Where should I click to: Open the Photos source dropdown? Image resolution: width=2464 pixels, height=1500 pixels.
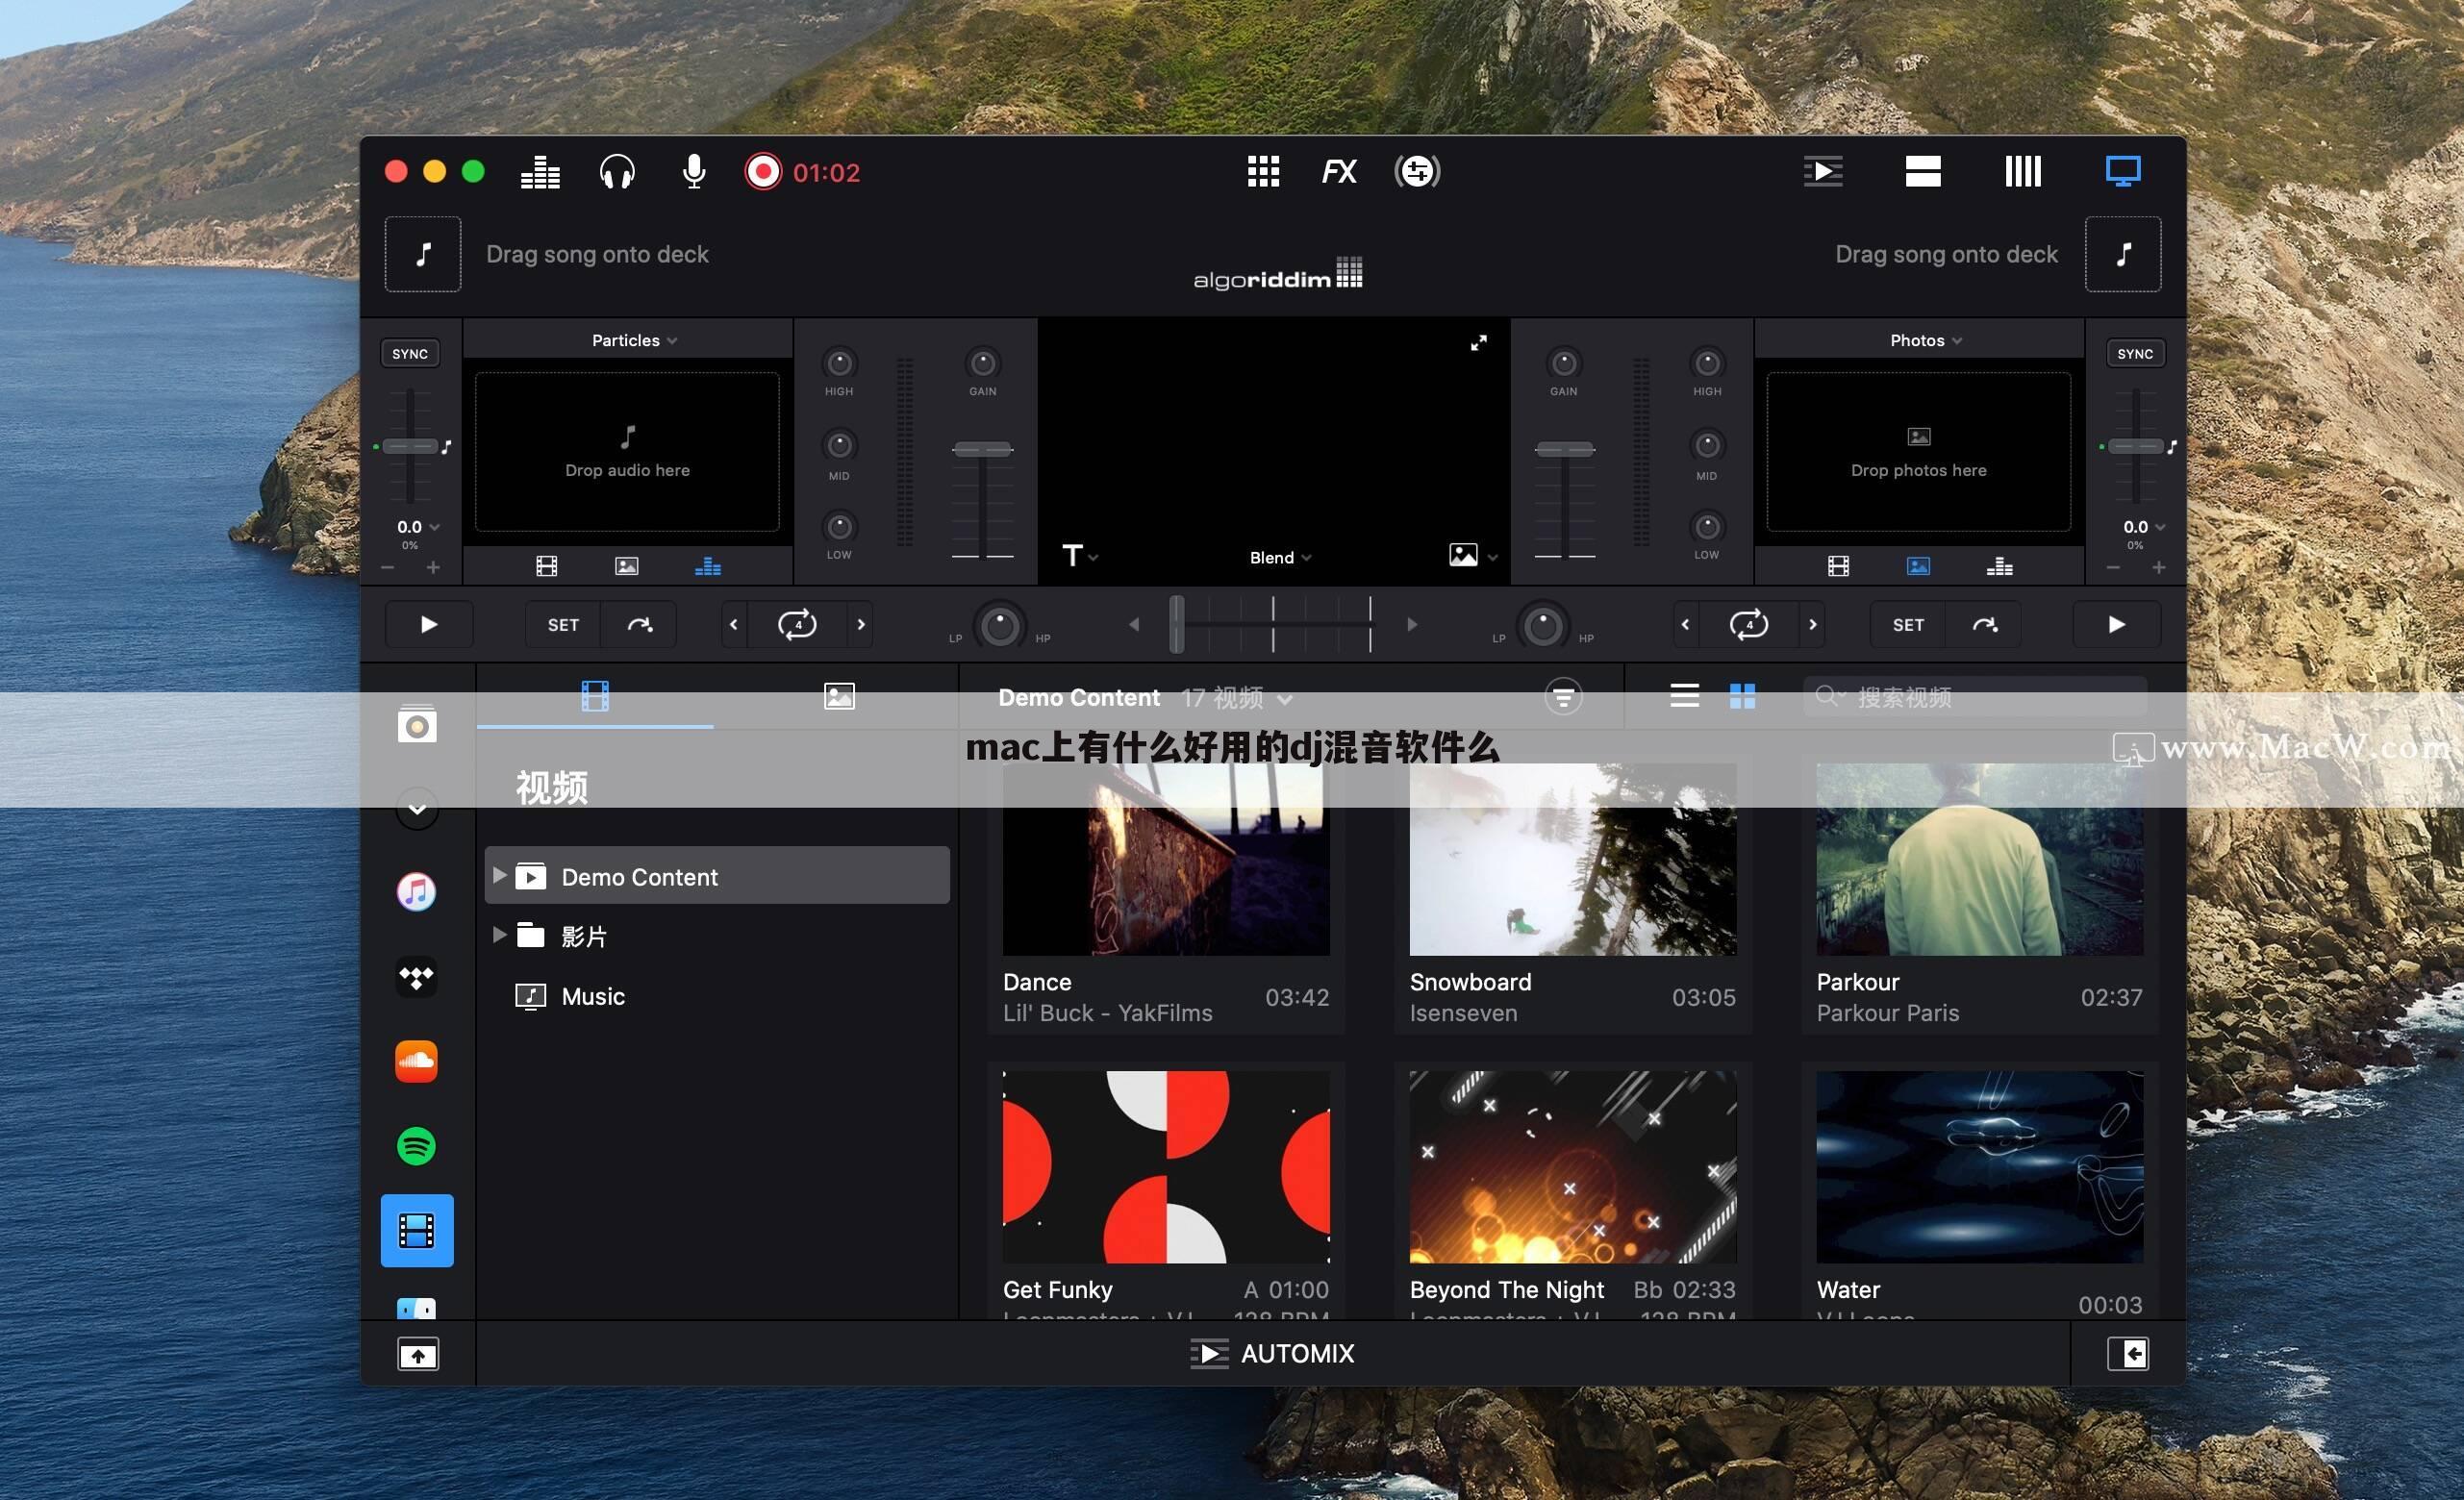pyautogui.click(x=1925, y=341)
